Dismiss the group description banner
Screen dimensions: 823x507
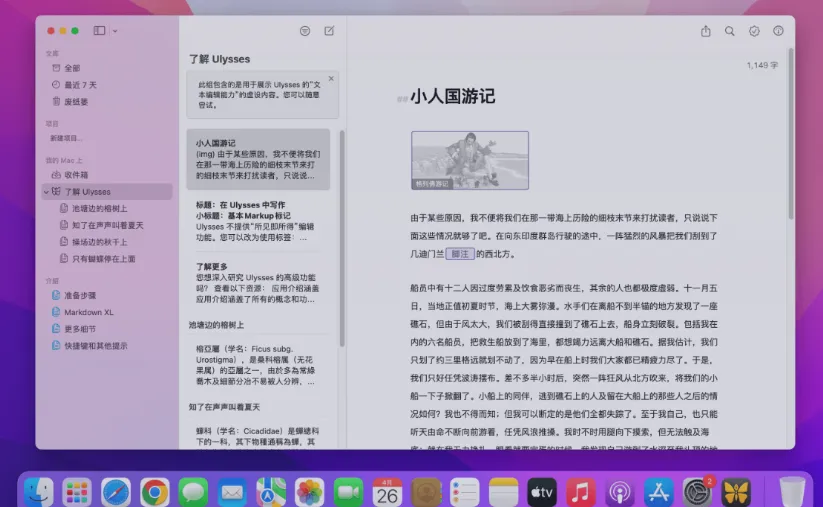(x=331, y=78)
